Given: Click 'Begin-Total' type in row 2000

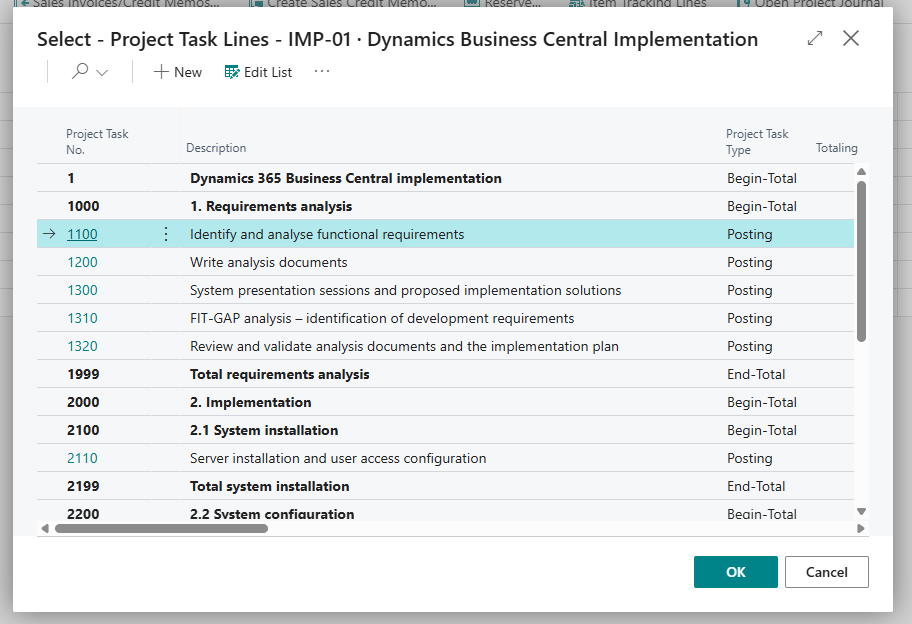Looking at the screenshot, I should click(762, 402).
